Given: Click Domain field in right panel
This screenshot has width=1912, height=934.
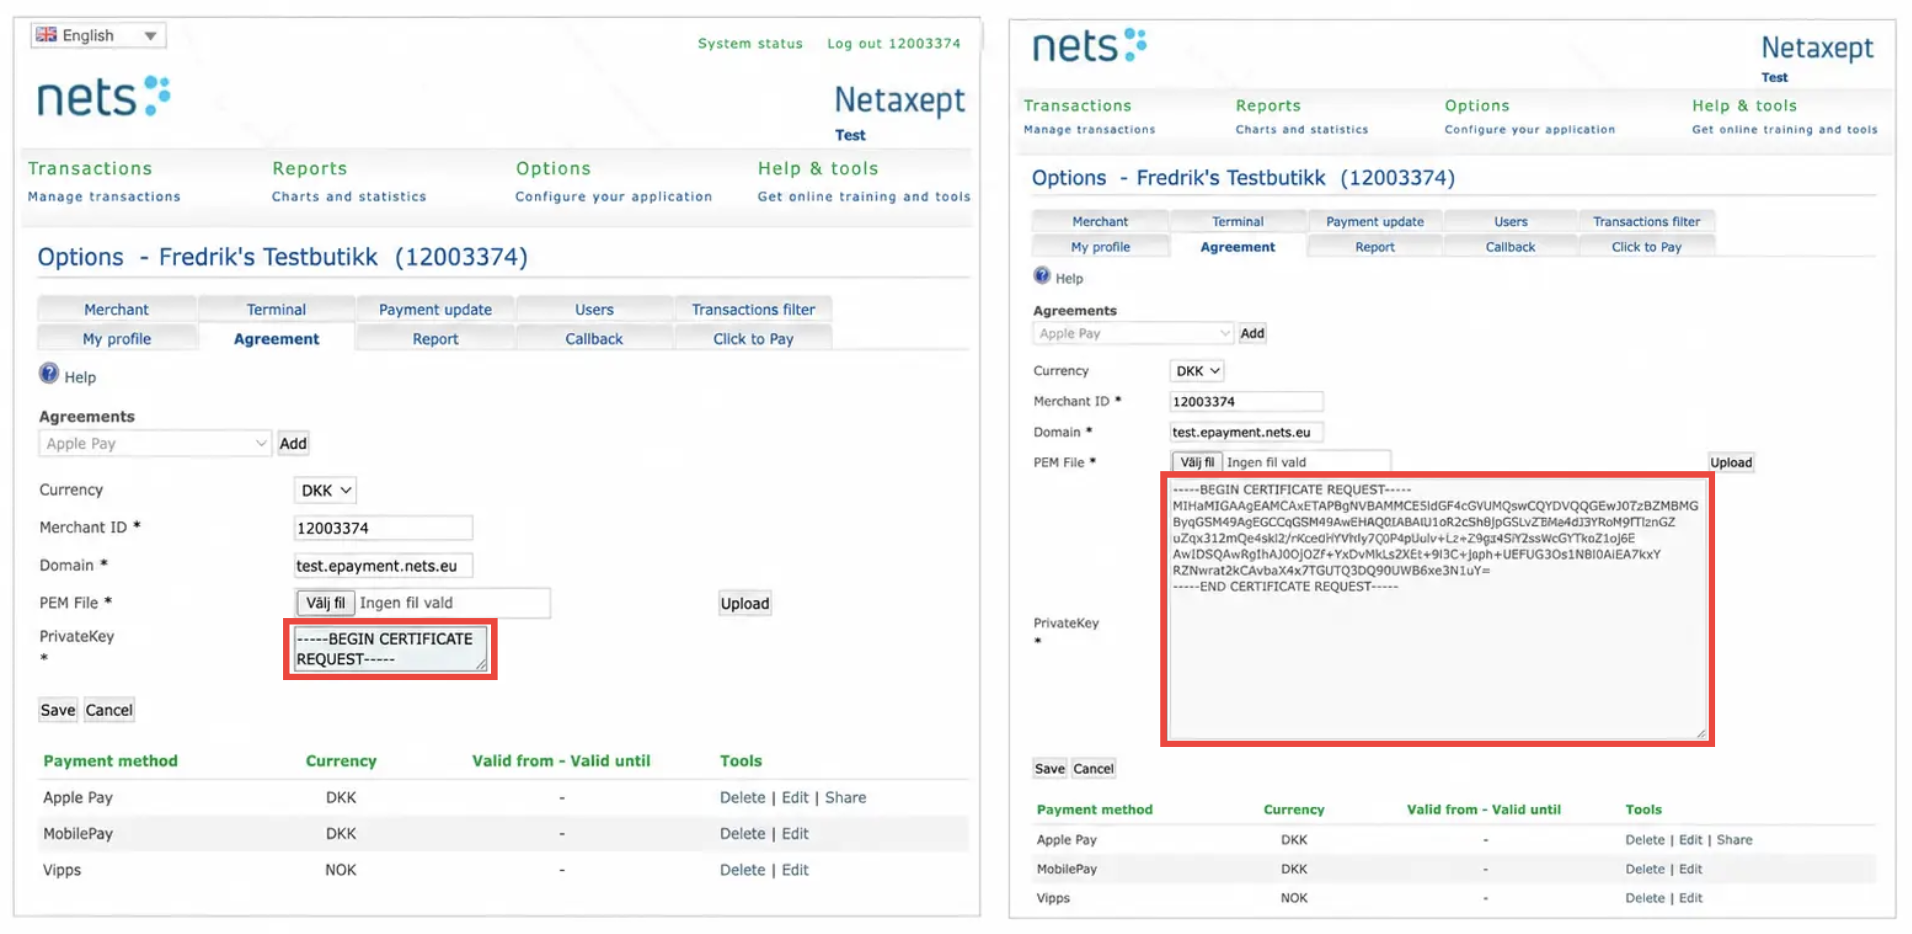Looking at the screenshot, I should (1246, 432).
